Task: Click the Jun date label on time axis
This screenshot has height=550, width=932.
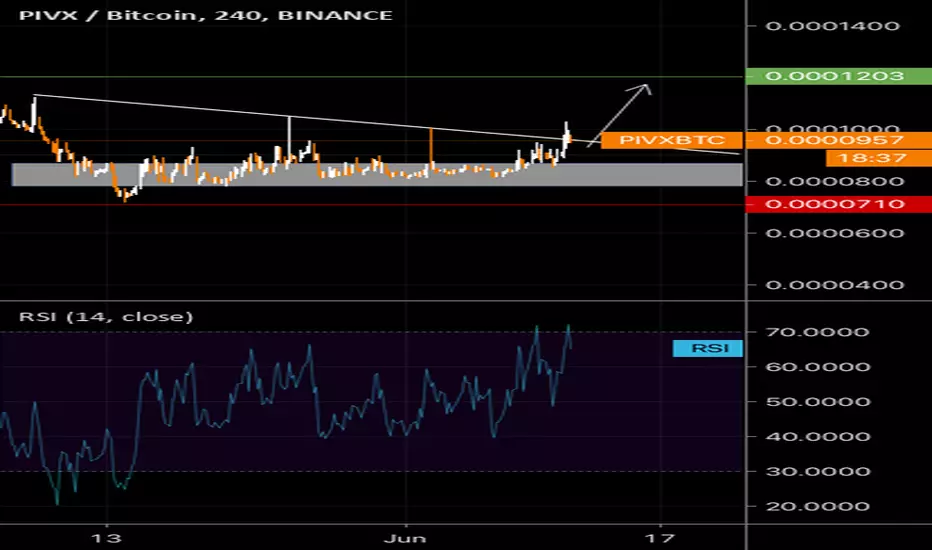Action: click(x=405, y=539)
